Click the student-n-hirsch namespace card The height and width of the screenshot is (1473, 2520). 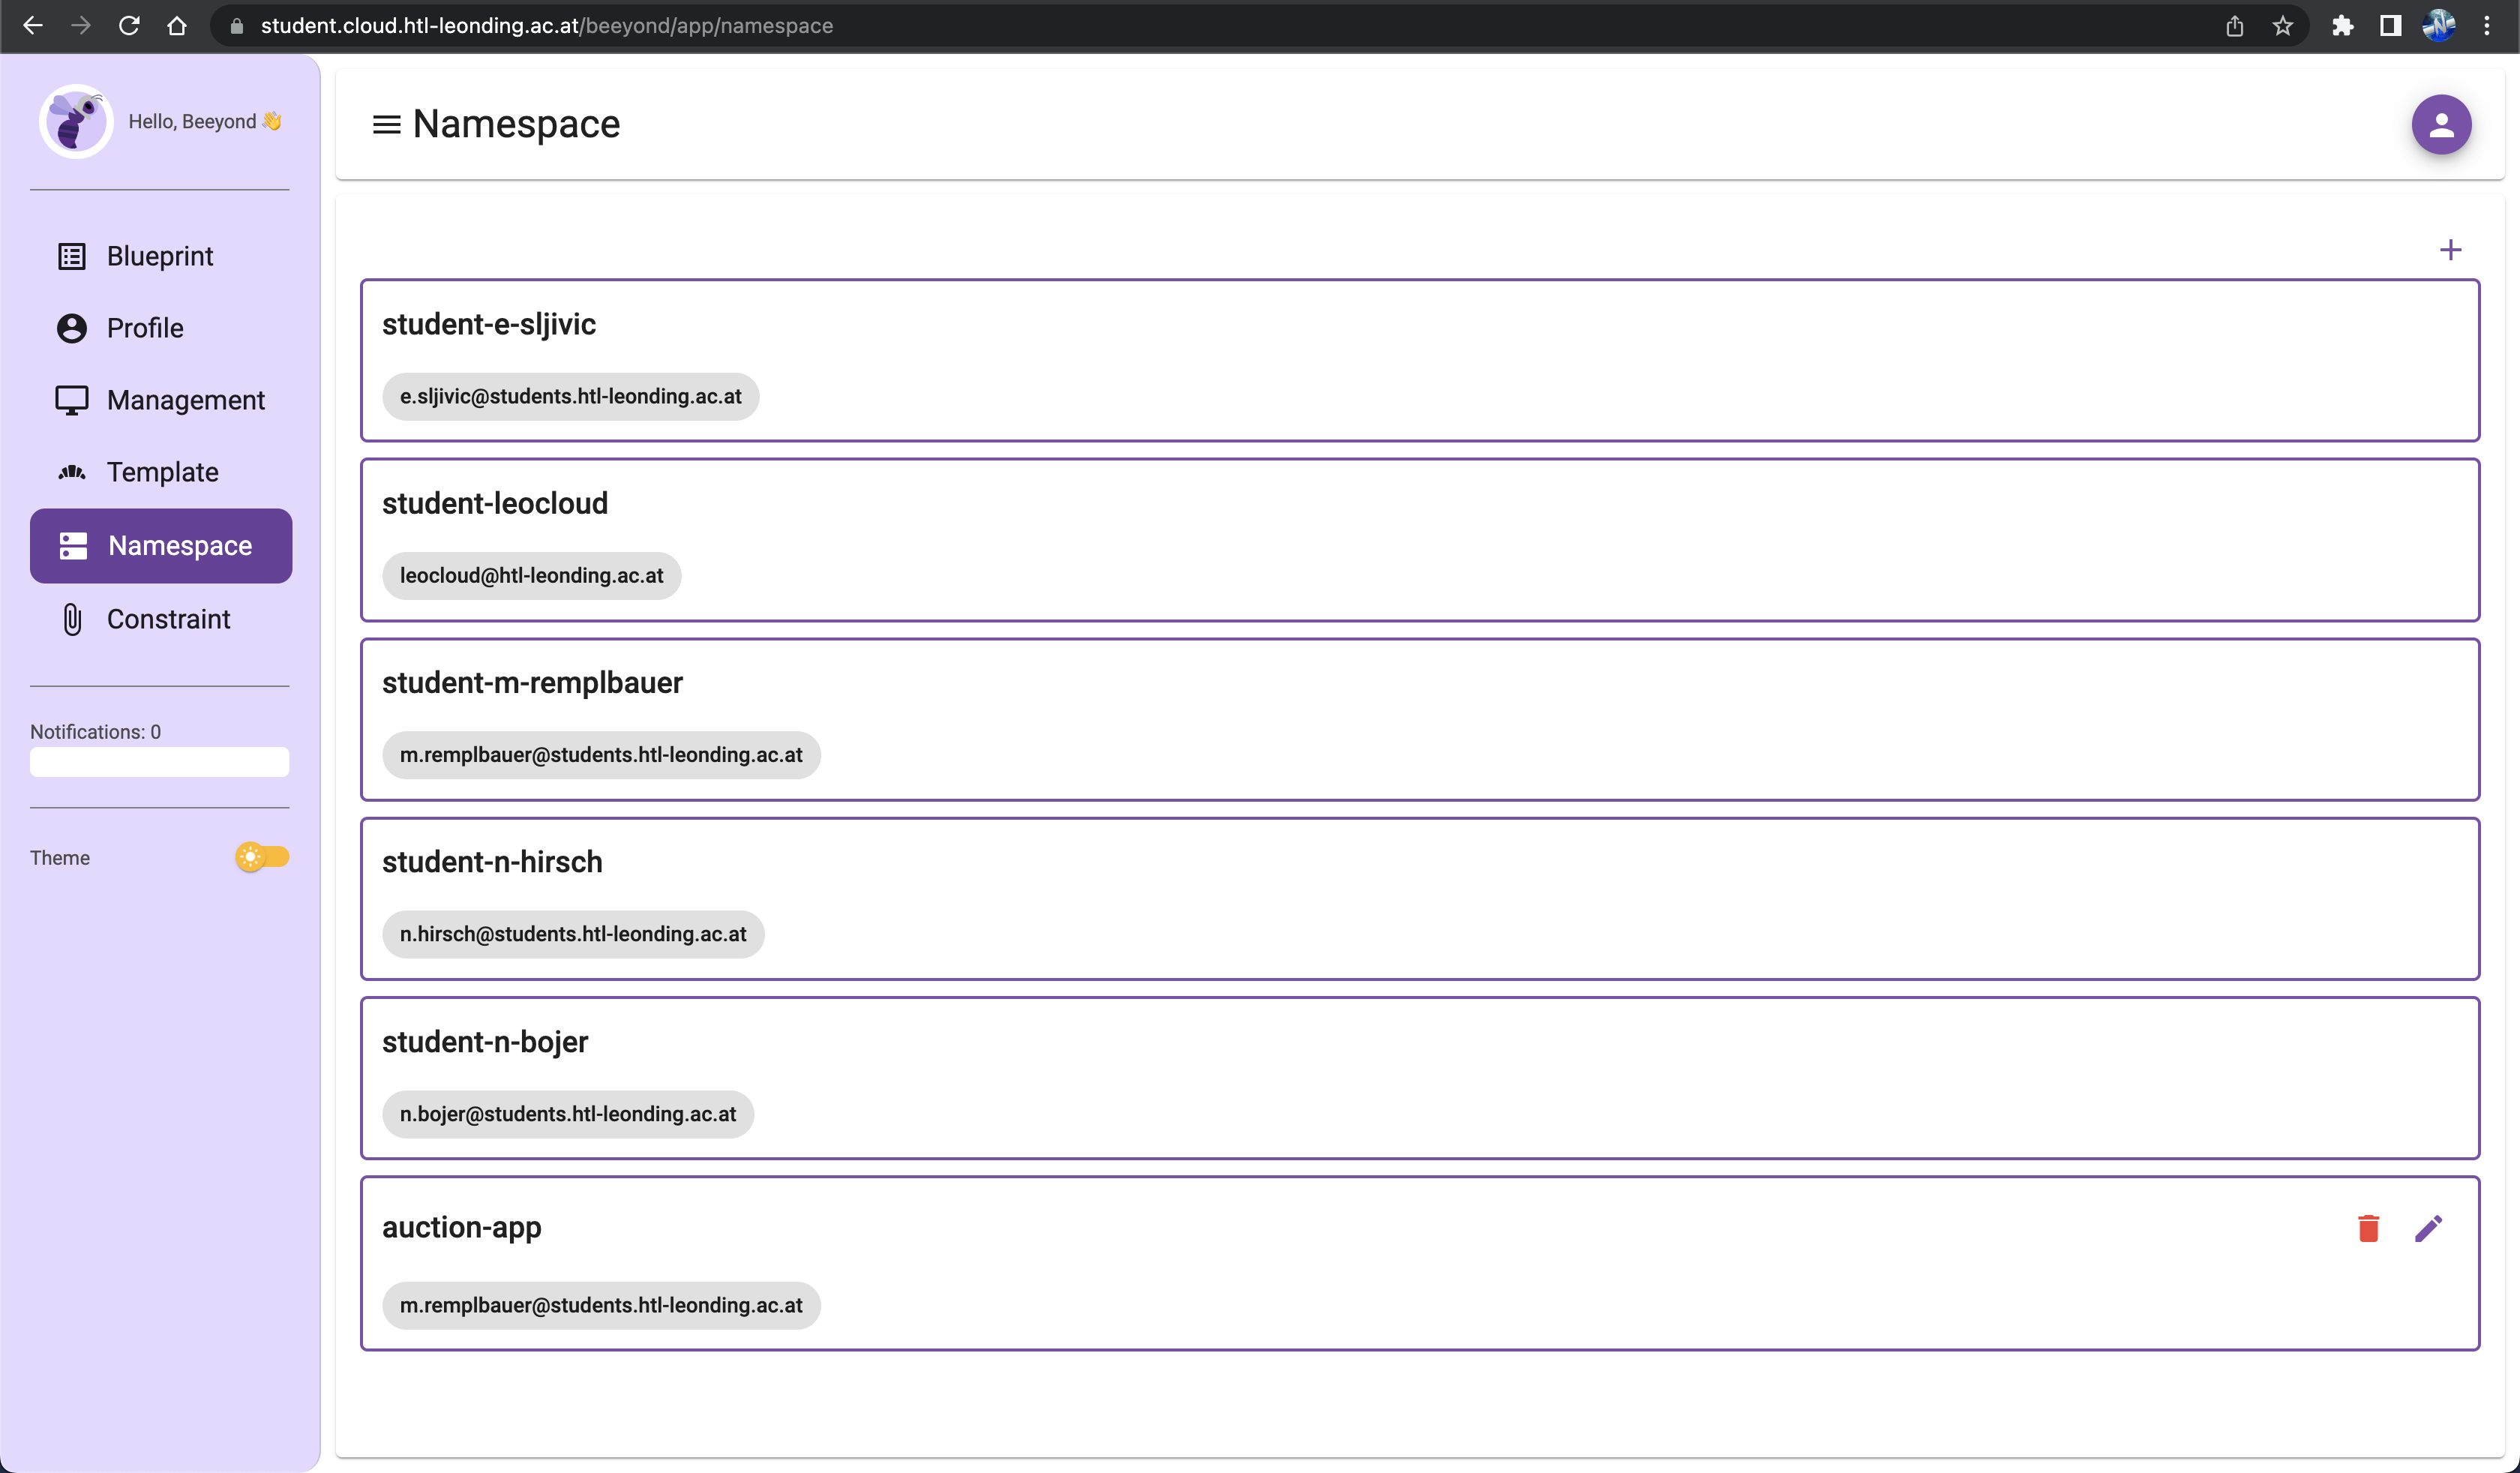pos(1420,898)
